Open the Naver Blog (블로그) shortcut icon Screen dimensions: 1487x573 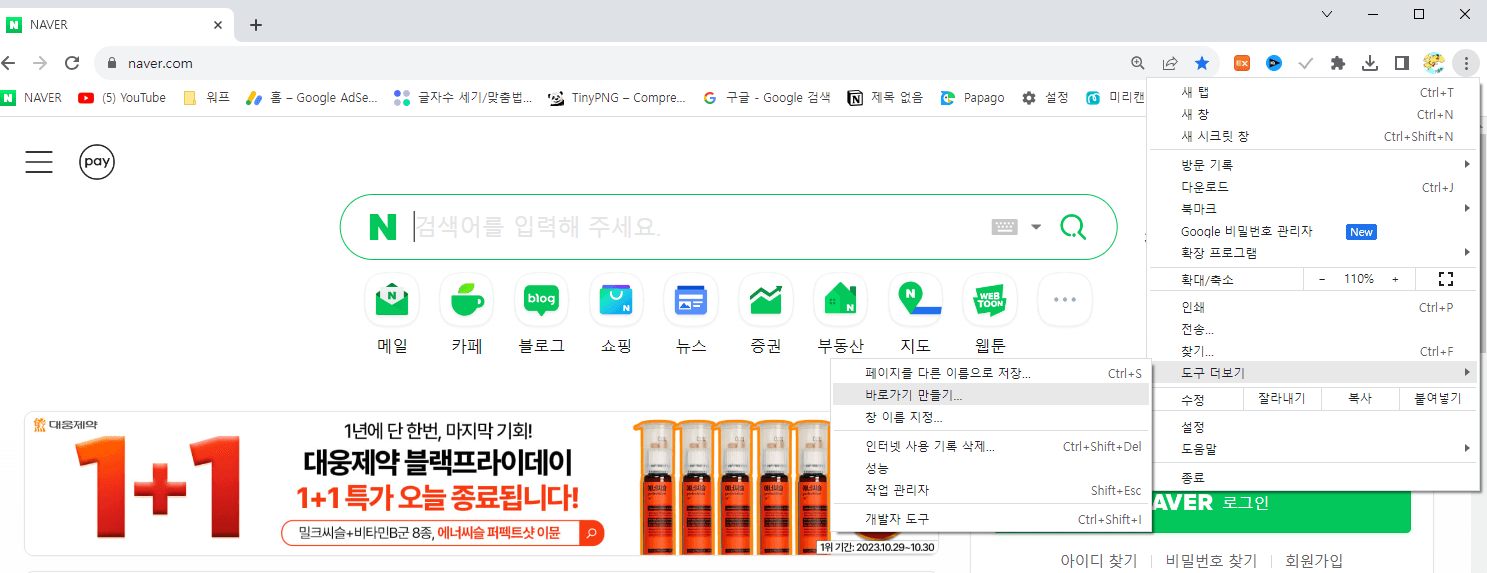541,299
